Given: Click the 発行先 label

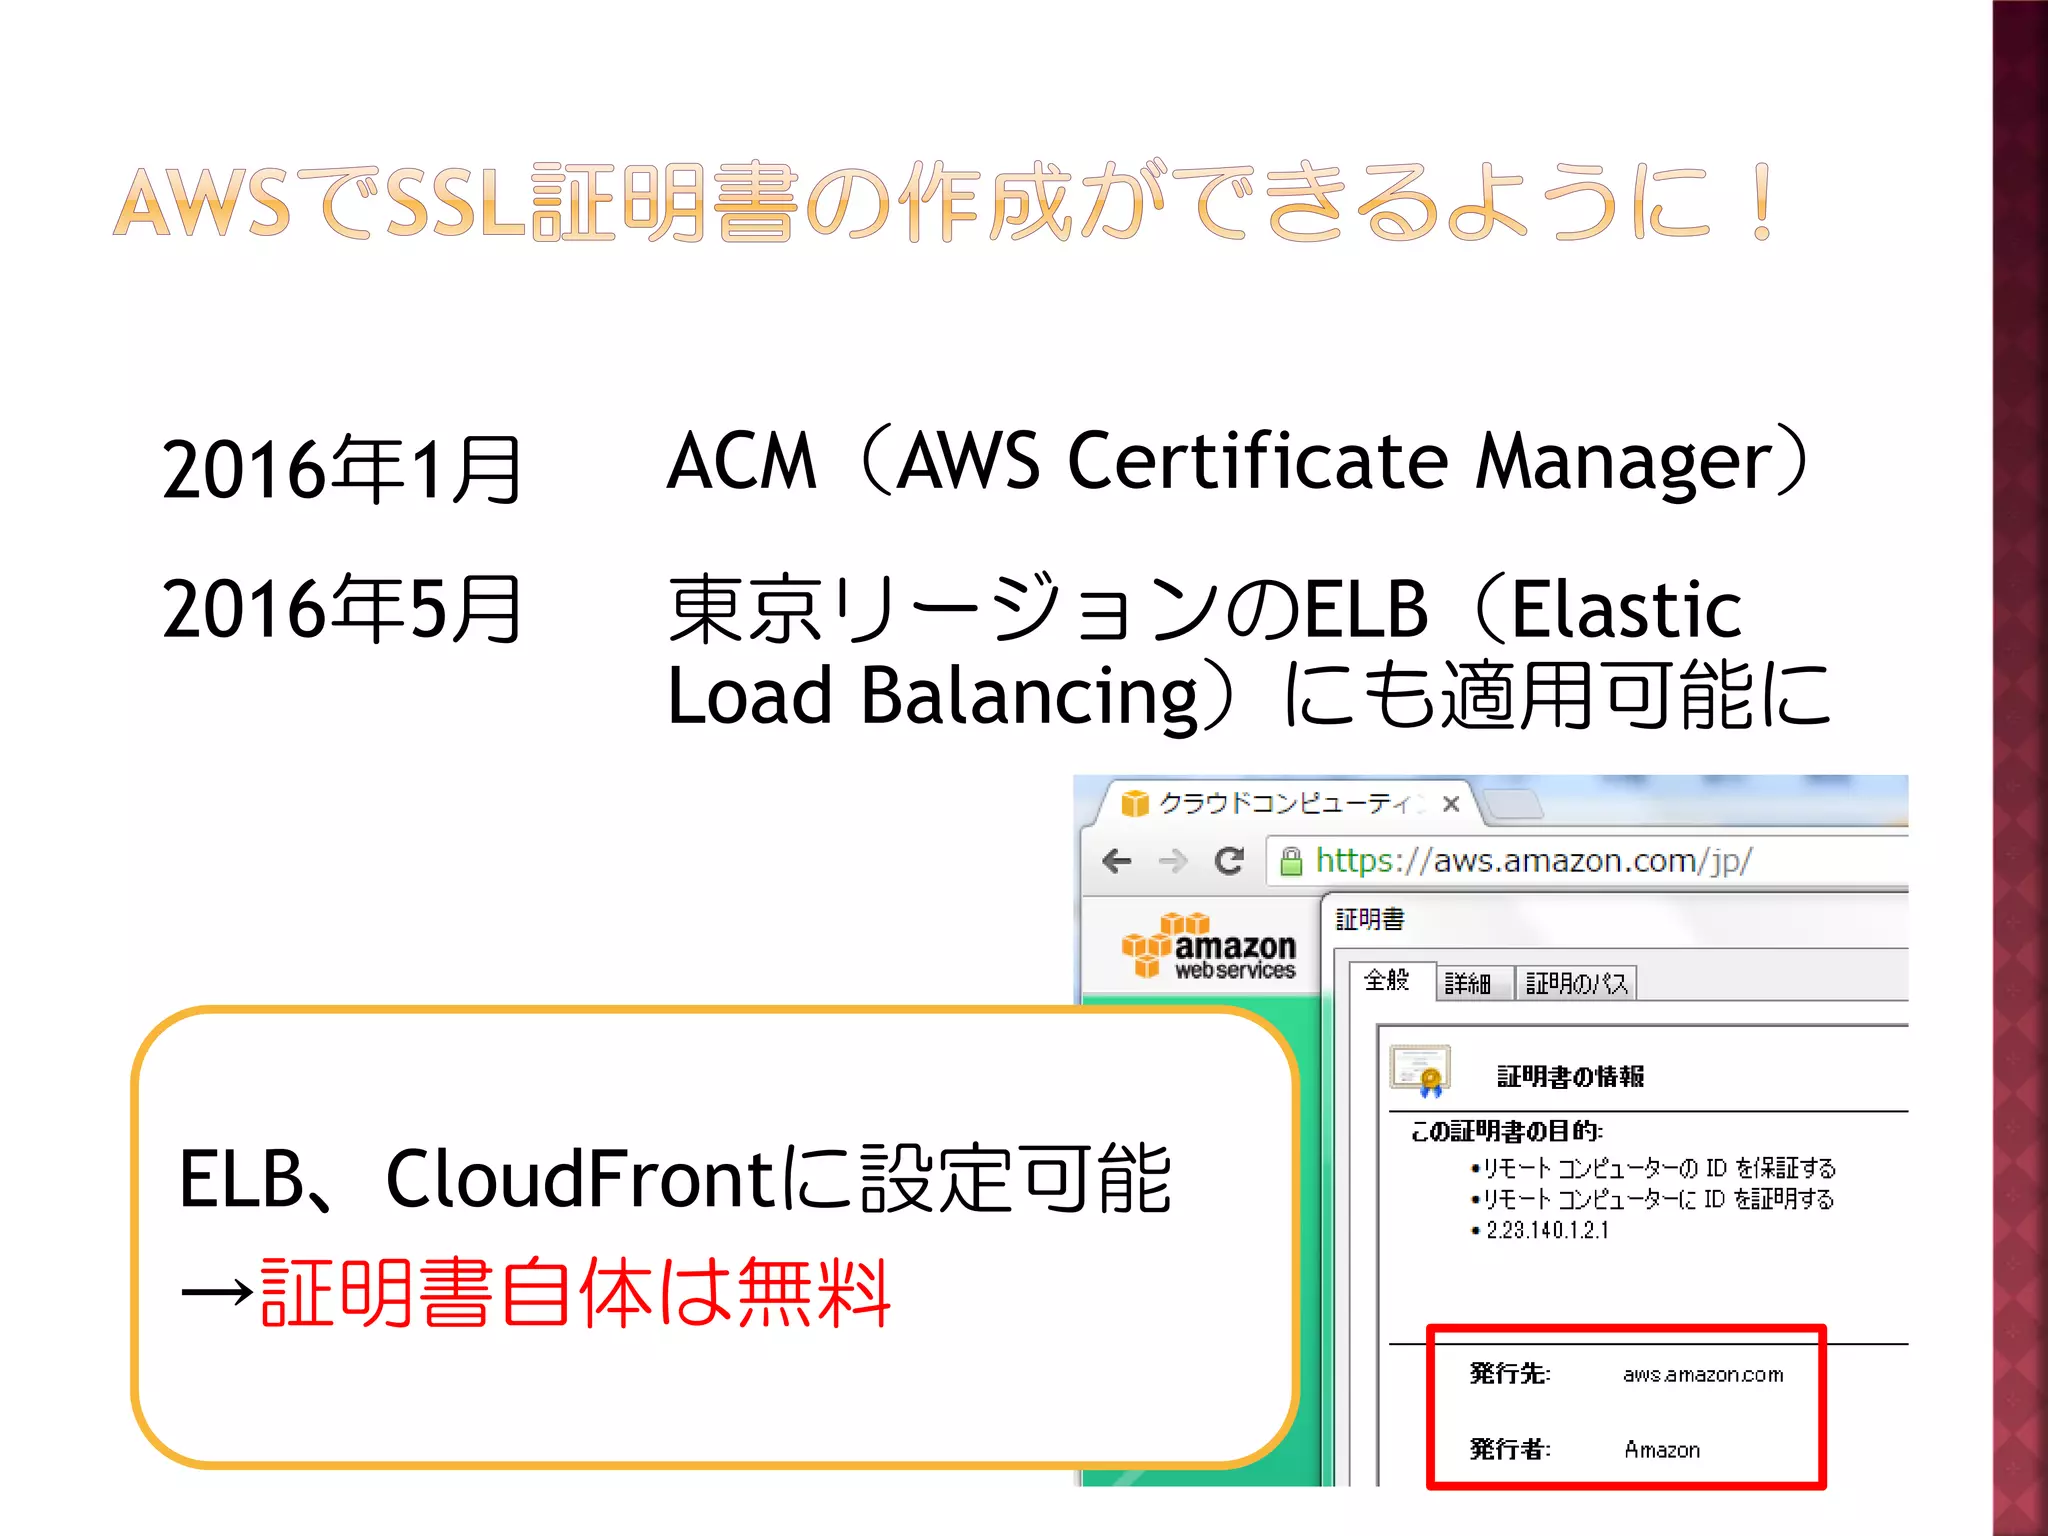Looking at the screenshot, I should tap(1510, 1374).
